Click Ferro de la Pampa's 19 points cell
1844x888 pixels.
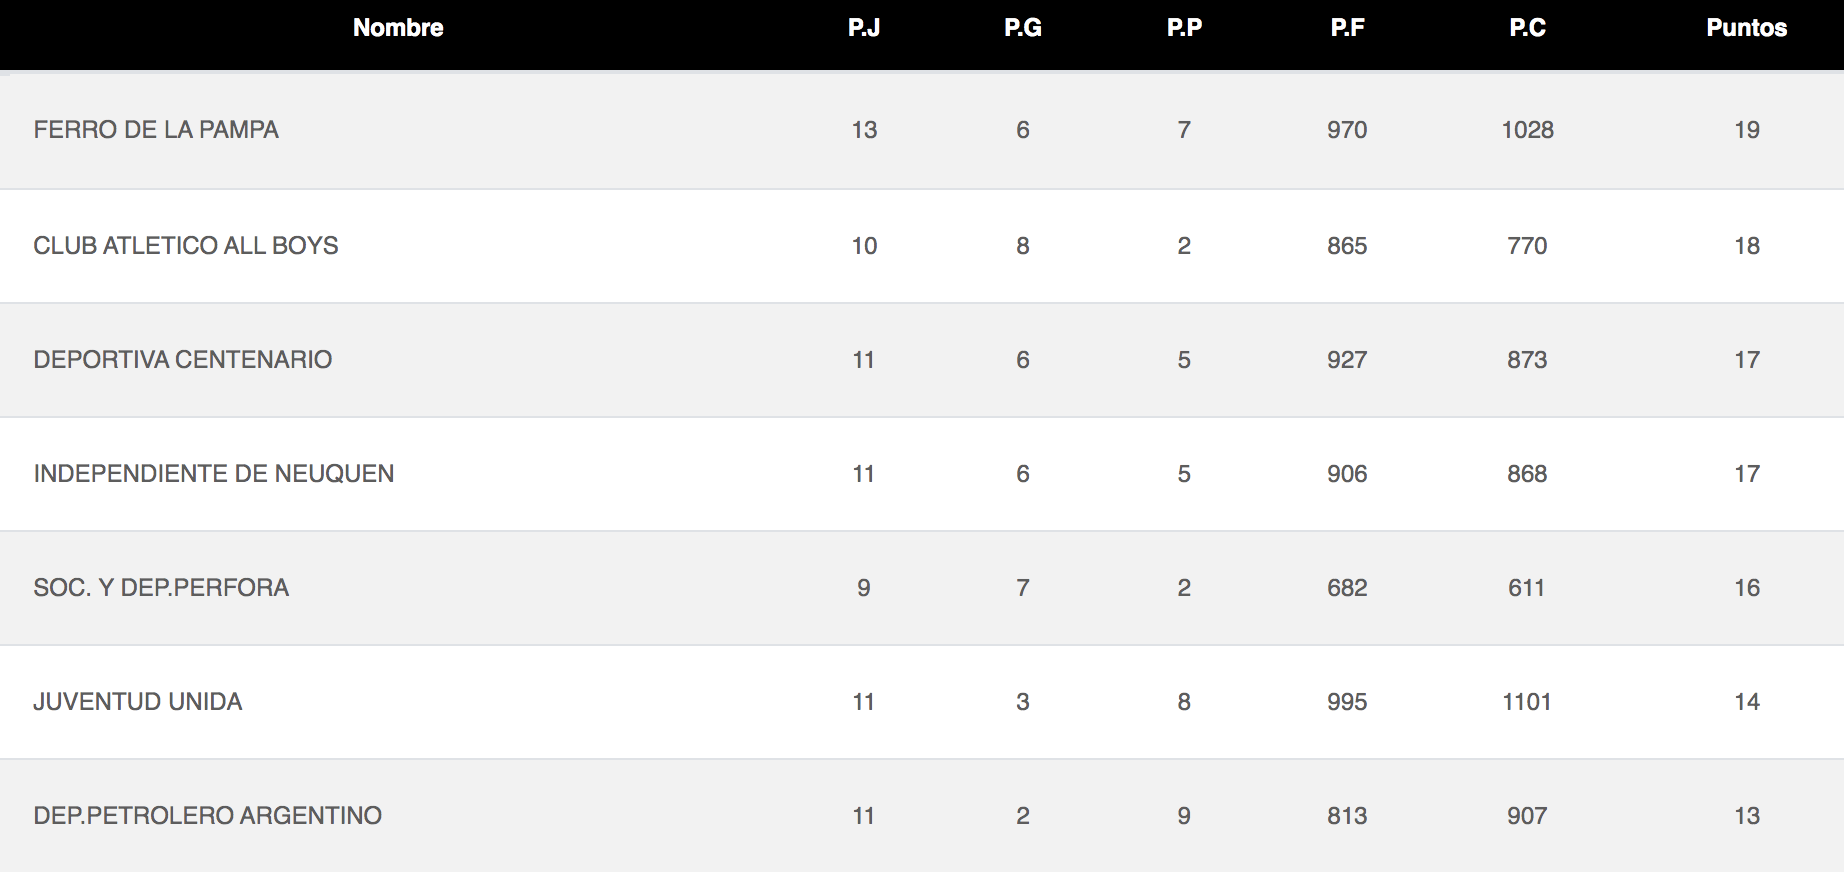point(1747,130)
